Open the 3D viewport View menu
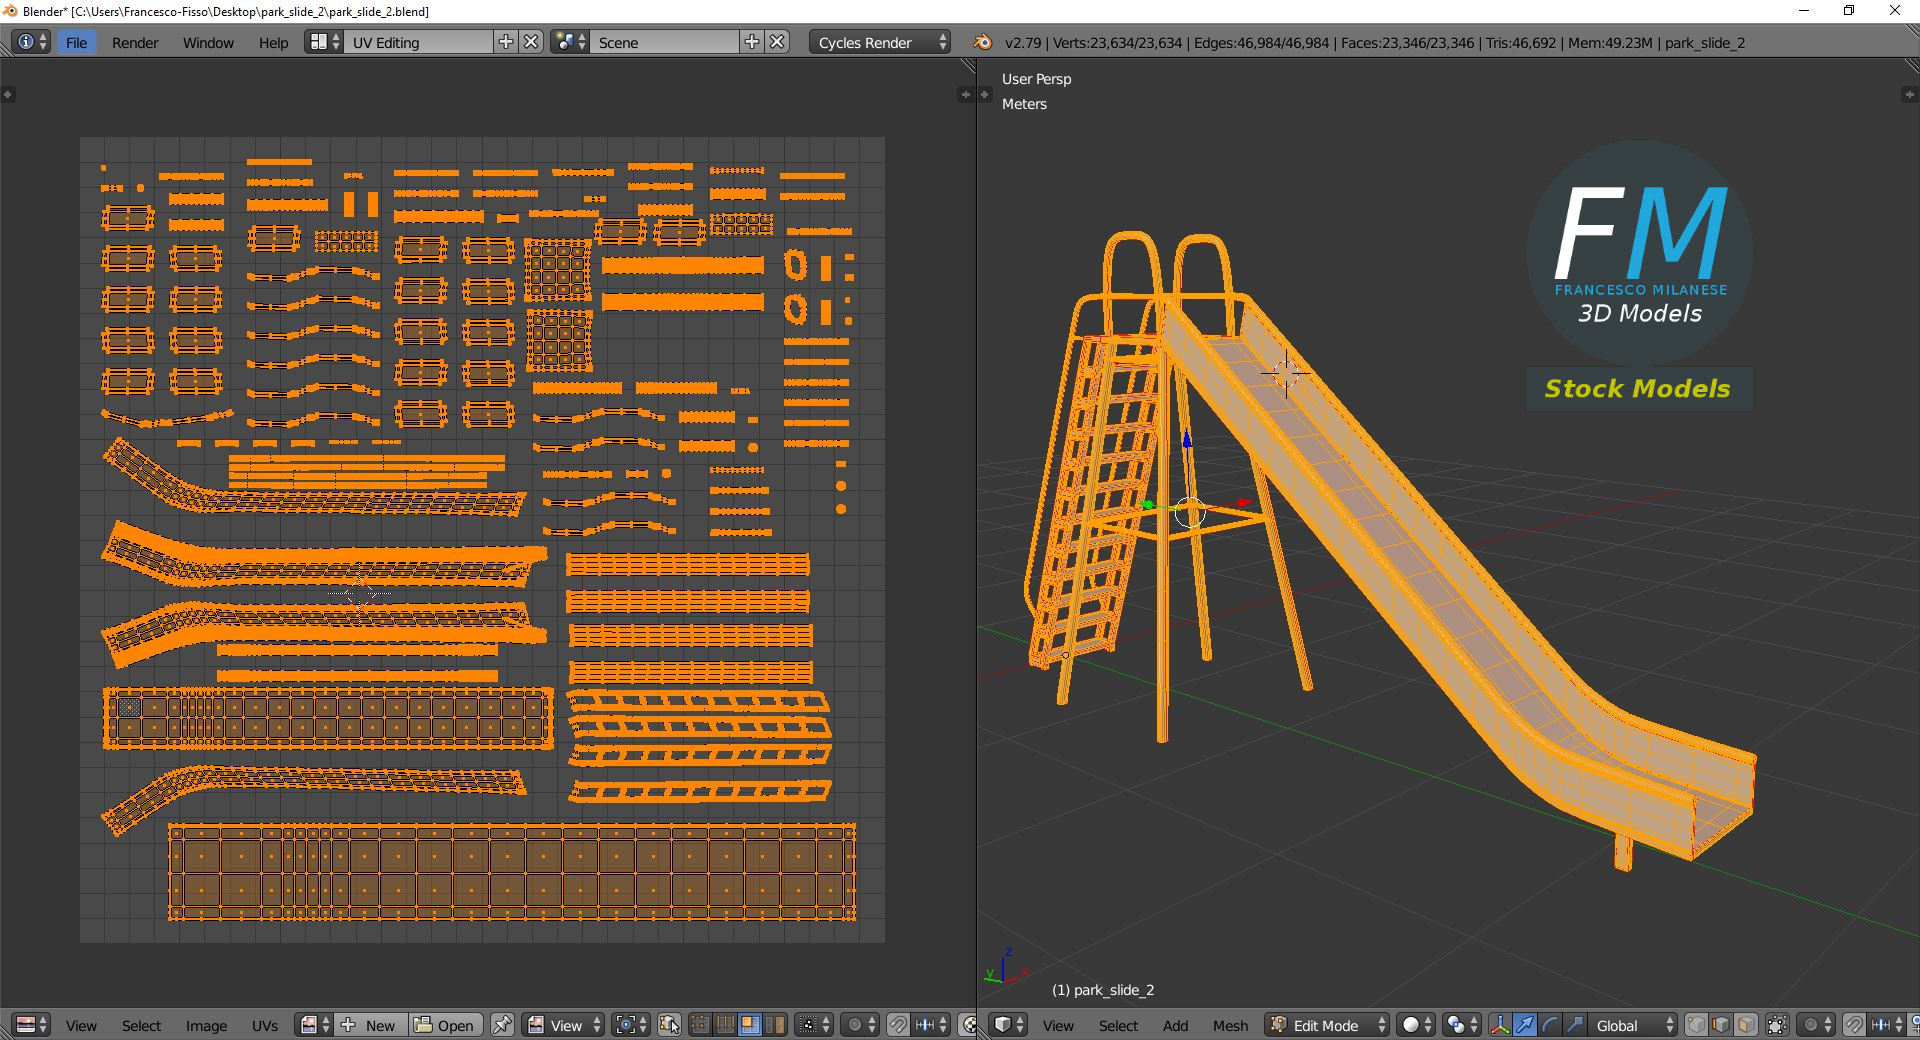The width and height of the screenshot is (1920, 1040). tap(1058, 1025)
